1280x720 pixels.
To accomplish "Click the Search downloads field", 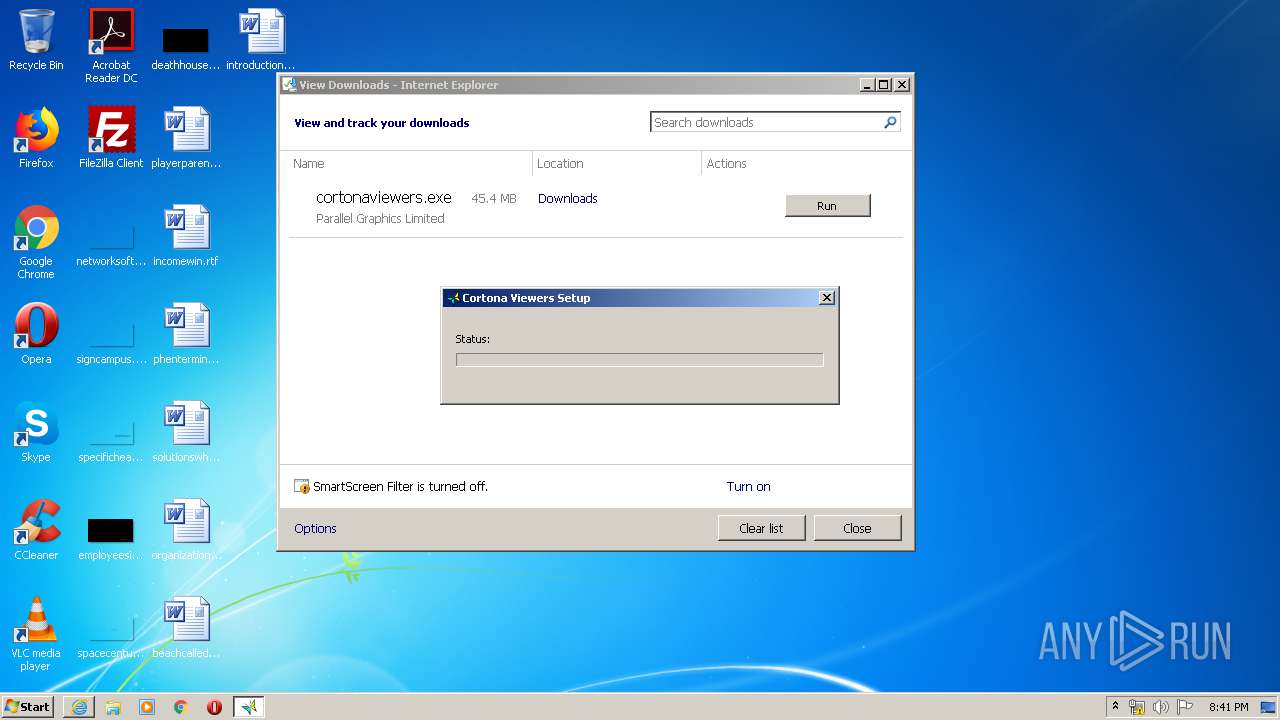I will click(x=766, y=122).
